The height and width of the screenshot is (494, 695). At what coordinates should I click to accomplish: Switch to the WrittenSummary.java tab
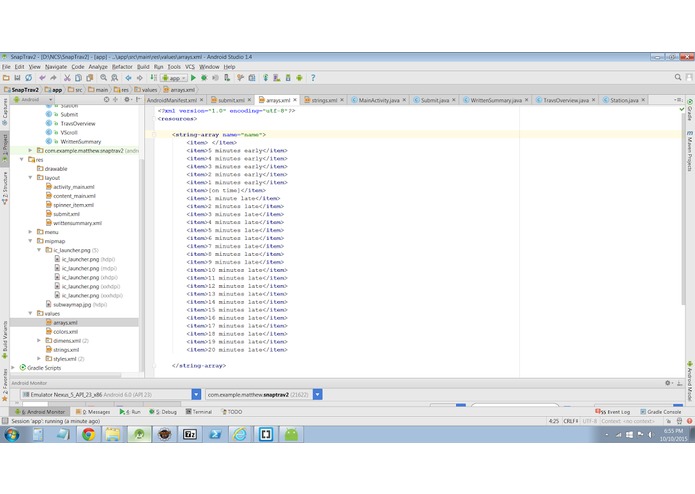click(x=496, y=100)
